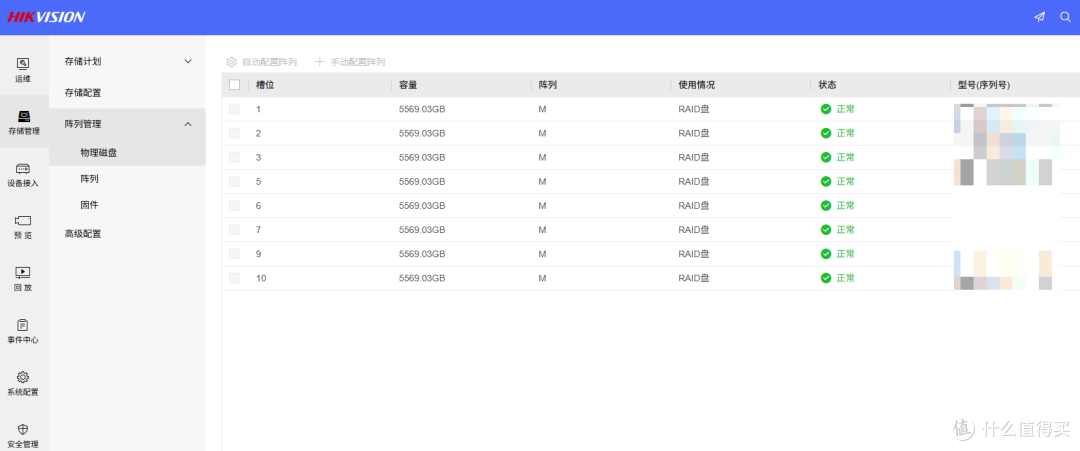Click green status icon for slot 6
1080x451 pixels.
(826, 205)
